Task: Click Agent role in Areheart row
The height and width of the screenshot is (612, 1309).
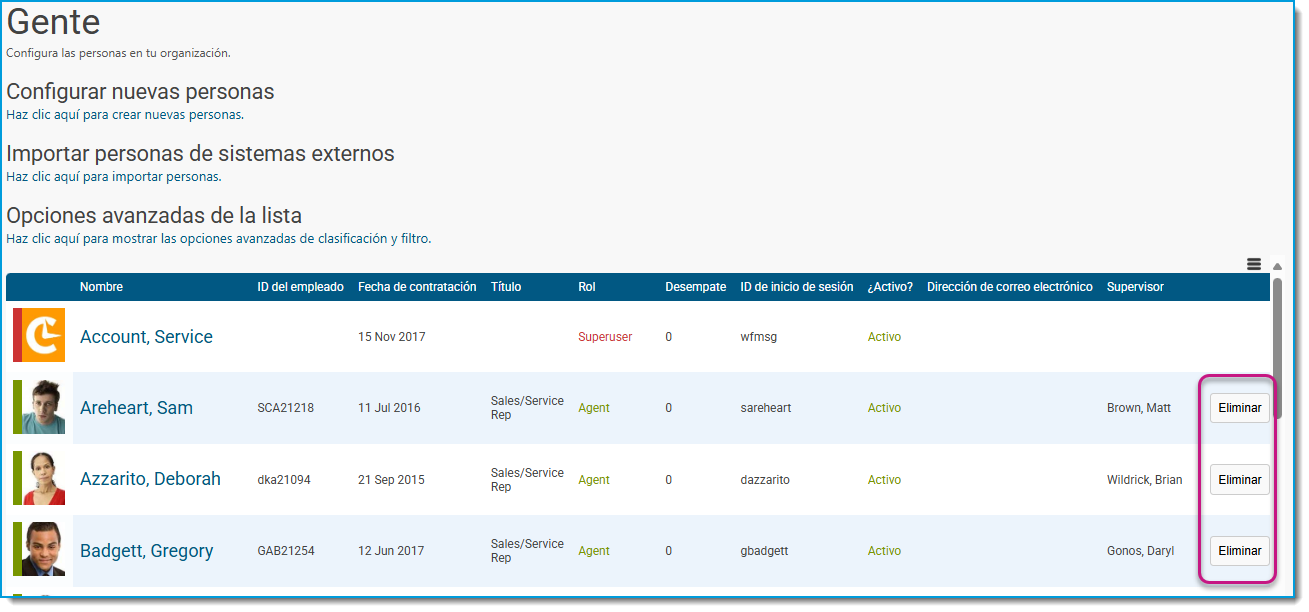Action: click(x=594, y=408)
